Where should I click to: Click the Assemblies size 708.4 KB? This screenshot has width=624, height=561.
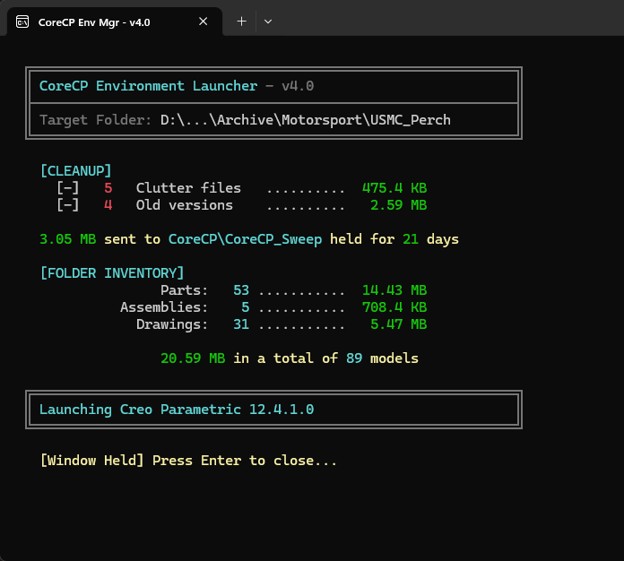tap(394, 307)
